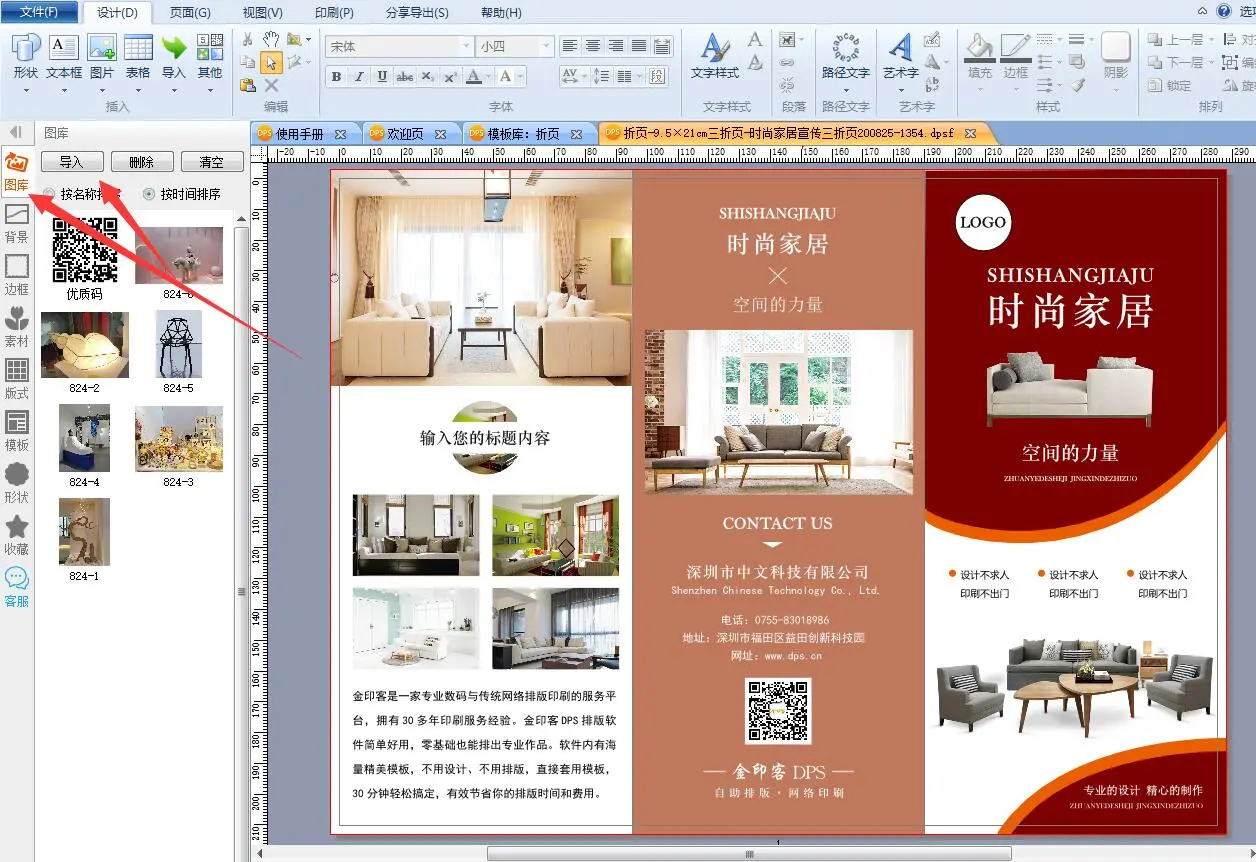Select sort by name (按名称排序) radio
Image resolution: width=1256 pixels, height=862 pixels.
pyautogui.click(x=49, y=194)
